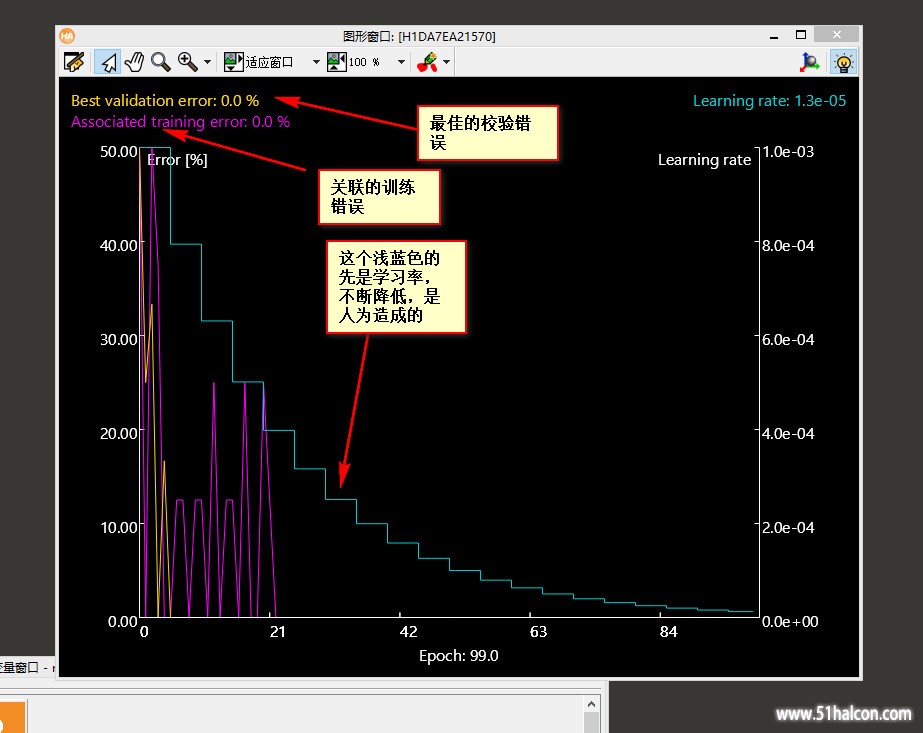Image resolution: width=923 pixels, height=733 pixels.
Task: Click Associated training error text
Action: [x=180, y=122]
